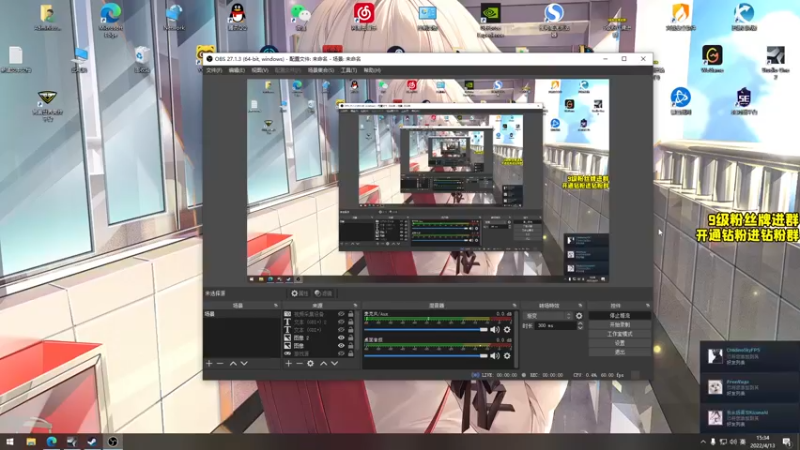800x450 pixels.
Task: Remove selected scene with minus icon
Action: [220, 363]
